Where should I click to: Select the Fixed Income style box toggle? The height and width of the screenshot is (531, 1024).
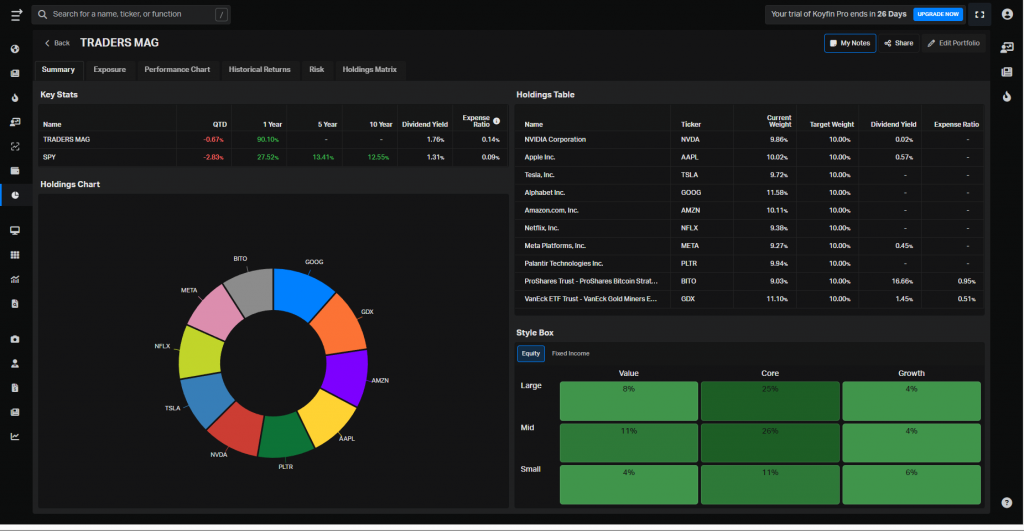pos(570,353)
